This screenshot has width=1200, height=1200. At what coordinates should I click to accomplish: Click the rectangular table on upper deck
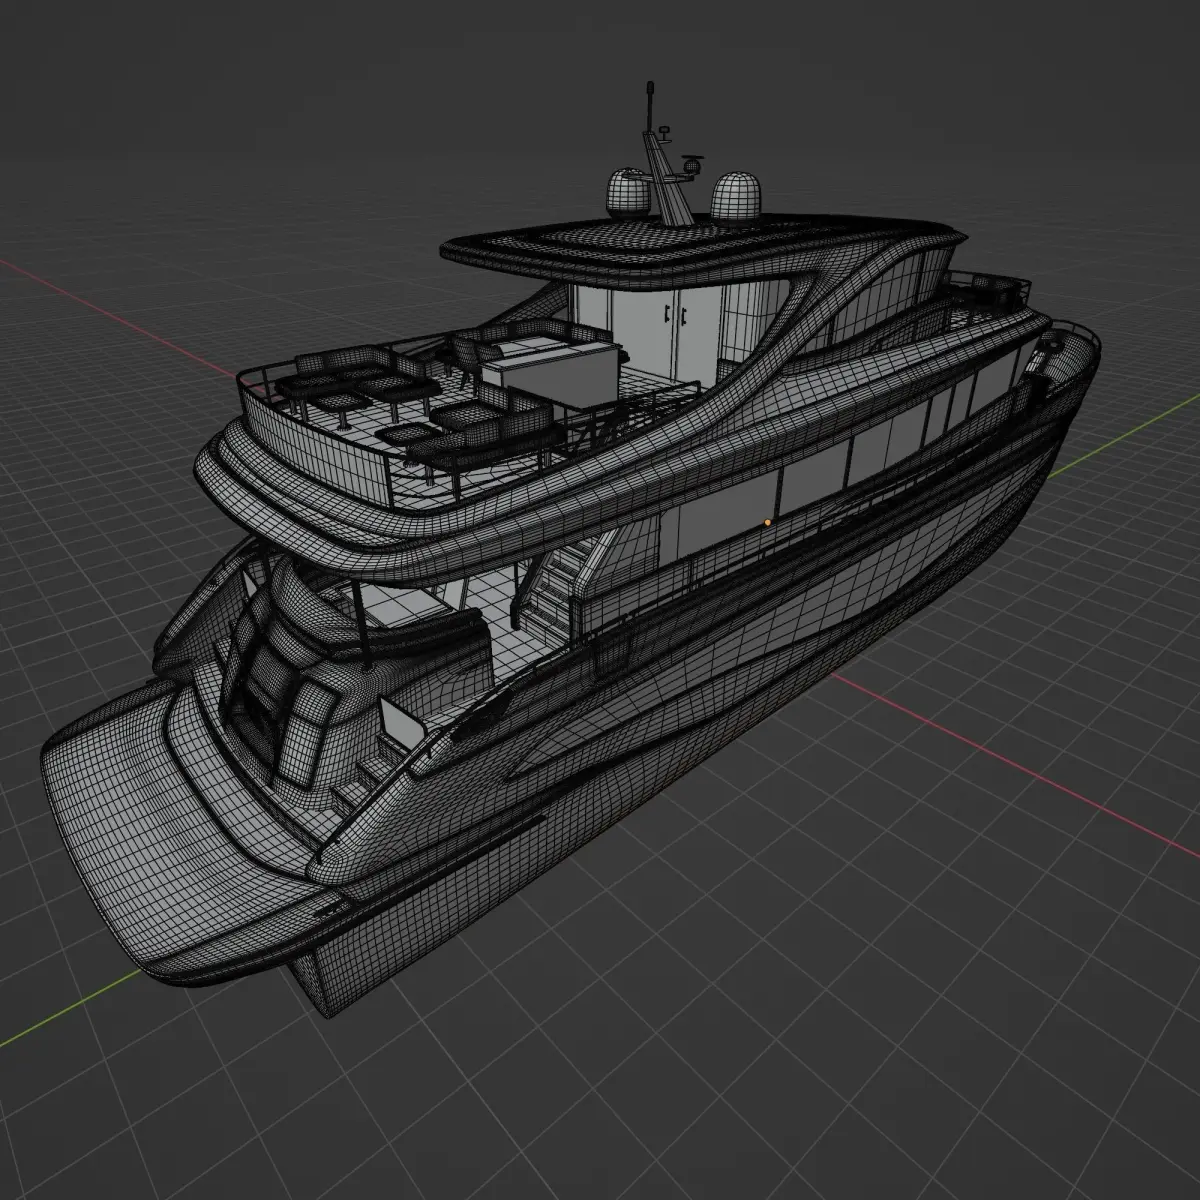pyautogui.click(x=551, y=375)
